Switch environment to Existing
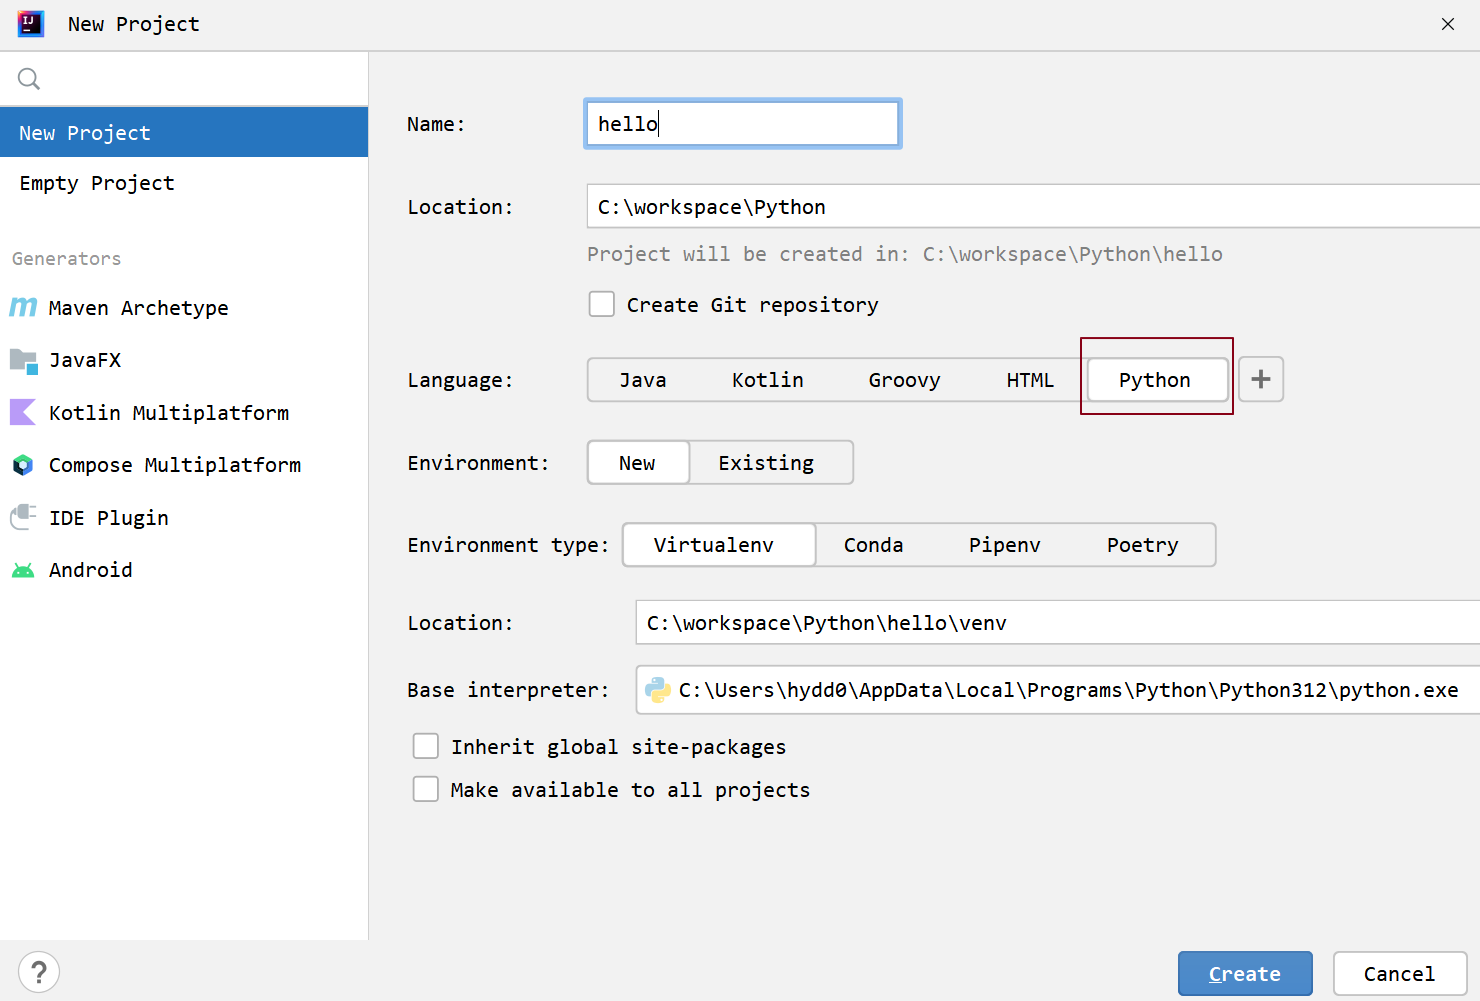The width and height of the screenshot is (1480, 1001). coord(767,463)
